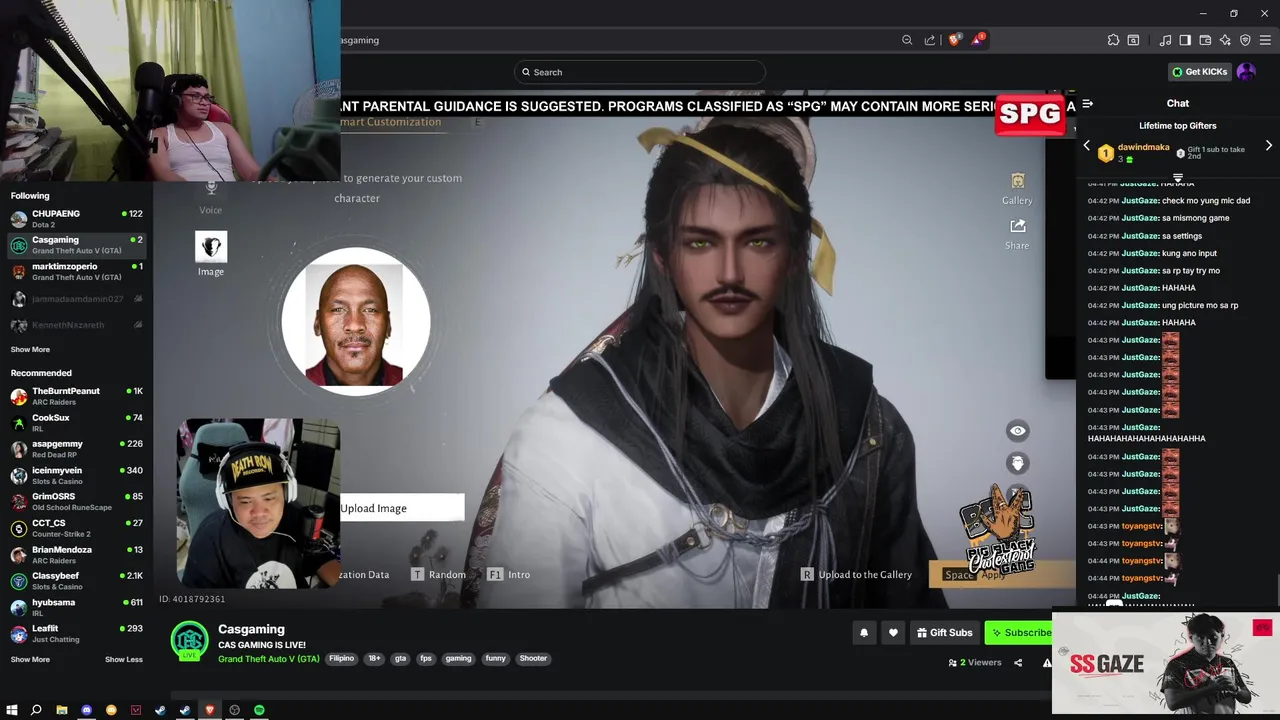
Task: Click the Random option in game footer
Action: point(439,575)
